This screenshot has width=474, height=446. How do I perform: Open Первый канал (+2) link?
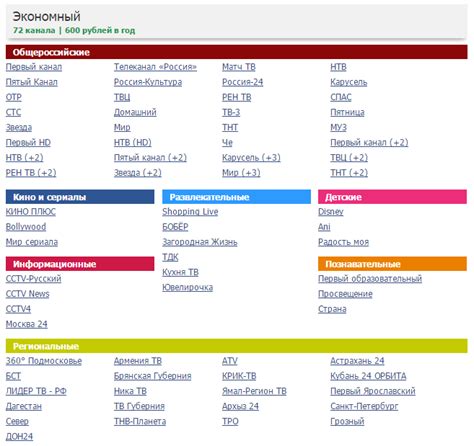click(369, 143)
